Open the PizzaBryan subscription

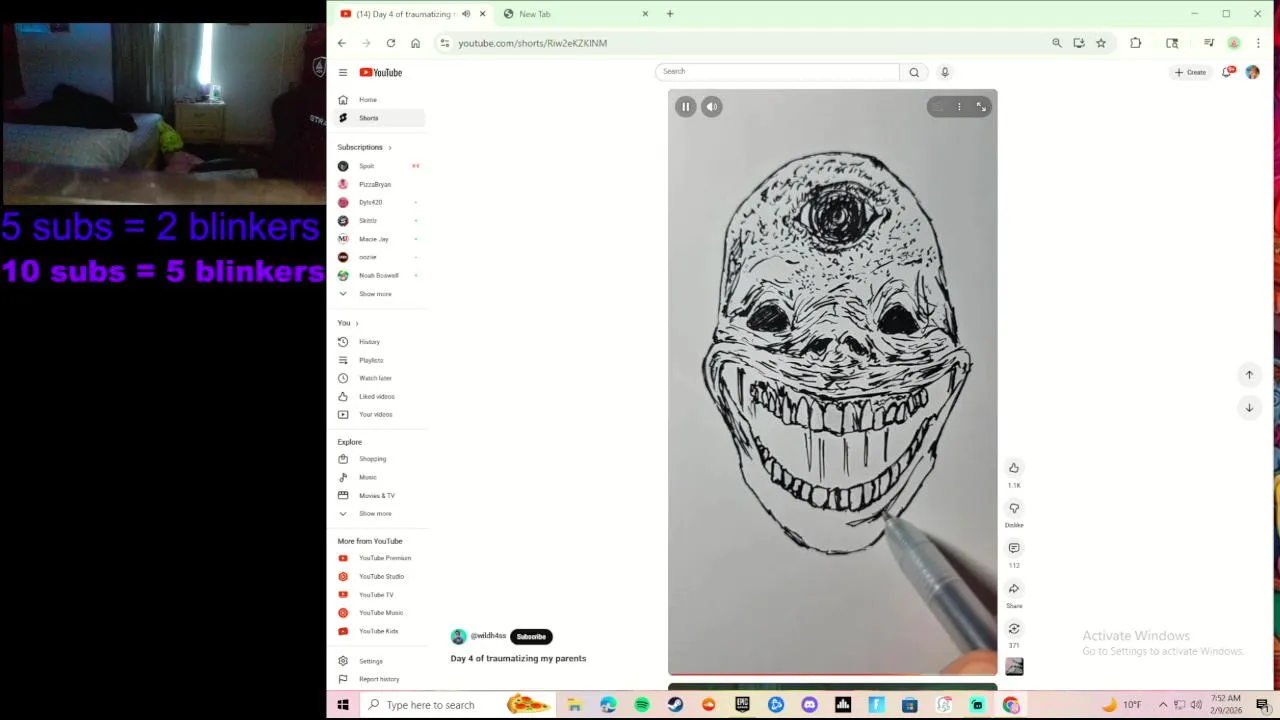pos(380,184)
